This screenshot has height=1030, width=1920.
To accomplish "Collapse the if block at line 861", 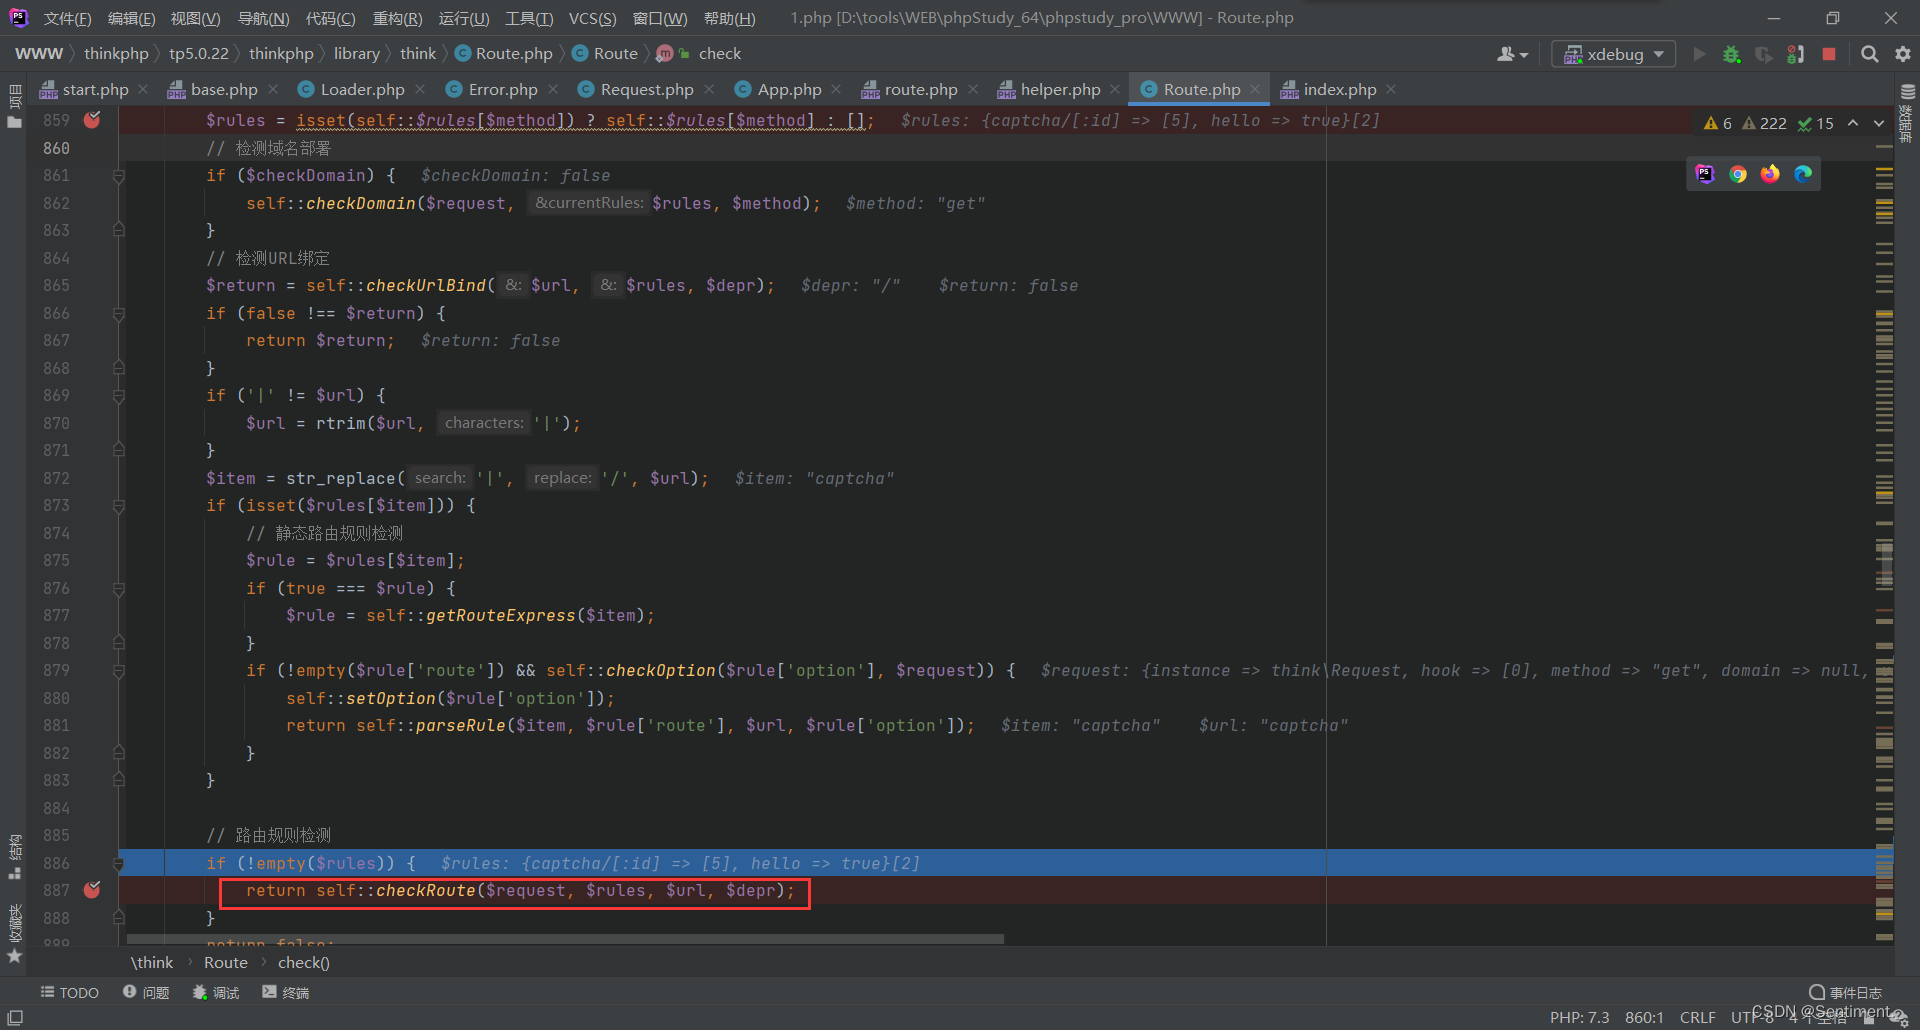I will [x=119, y=176].
